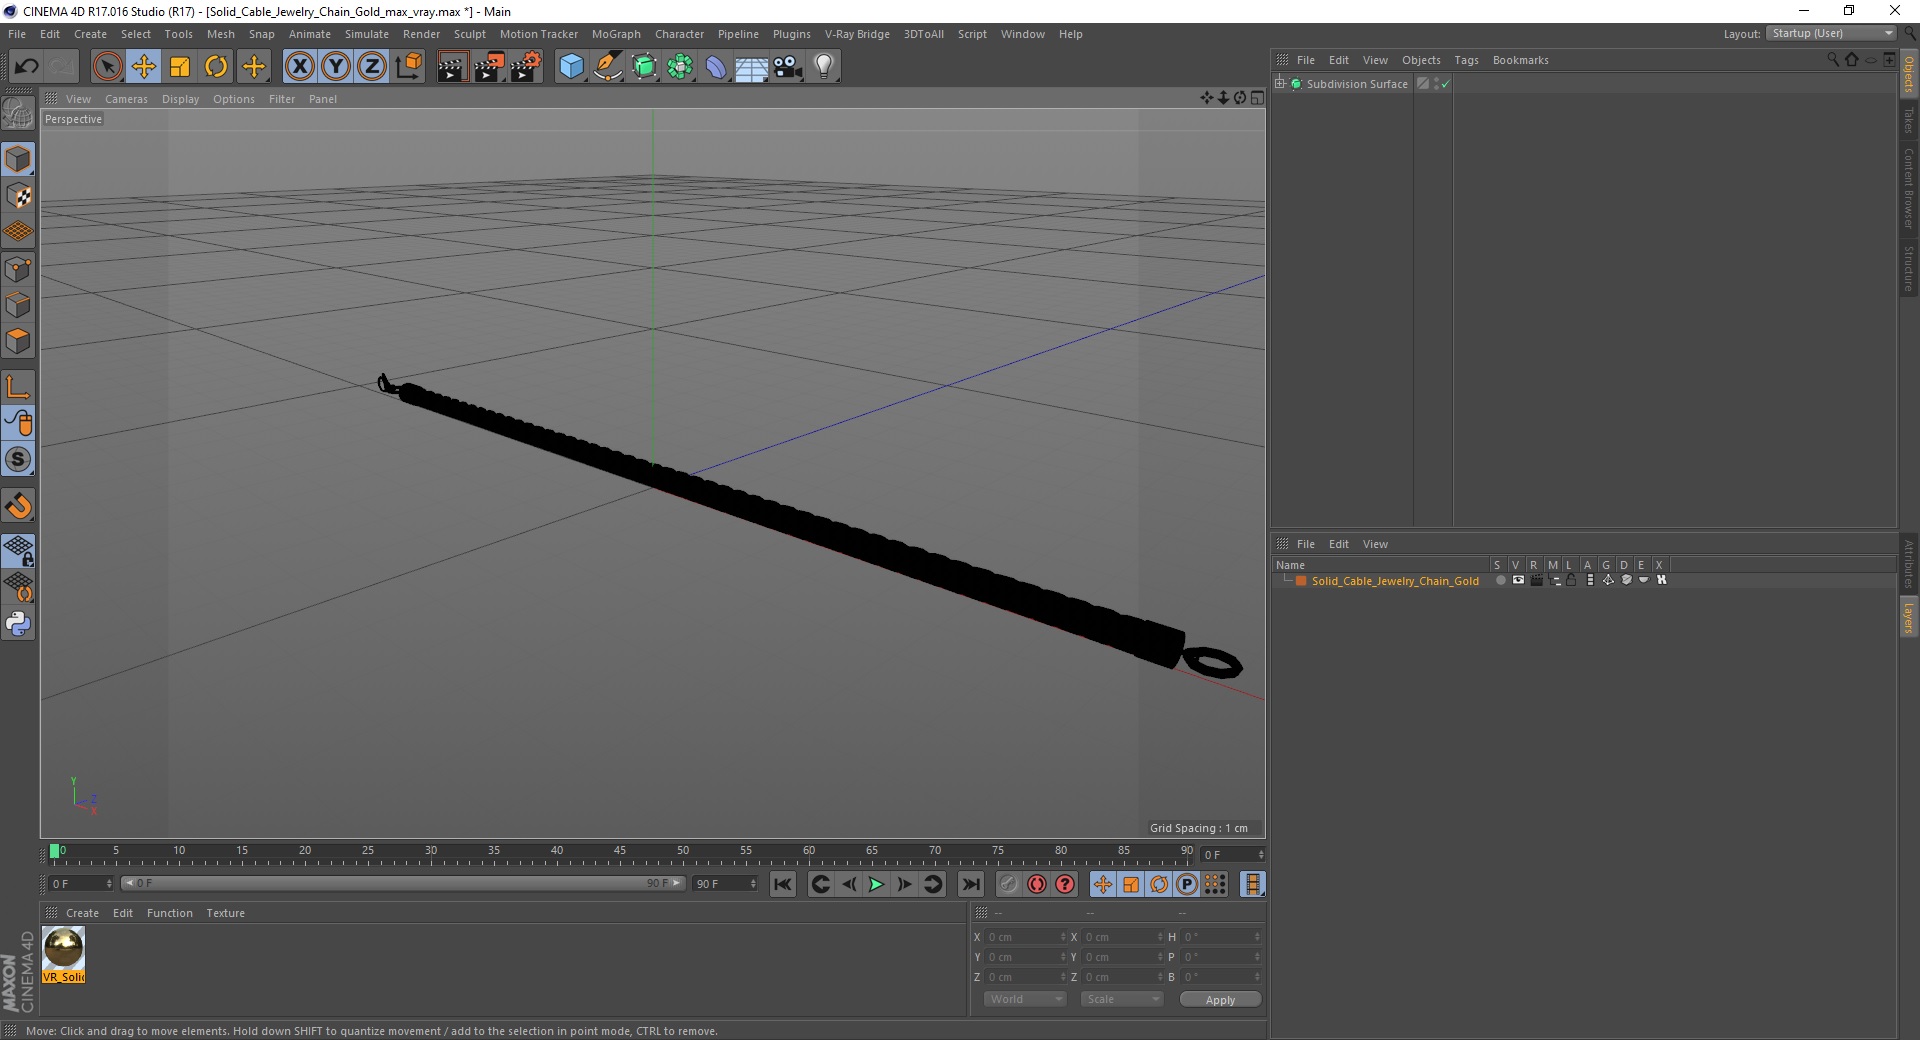Open the Simulate menu
1920x1040 pixels.
(x=366, y=34)
